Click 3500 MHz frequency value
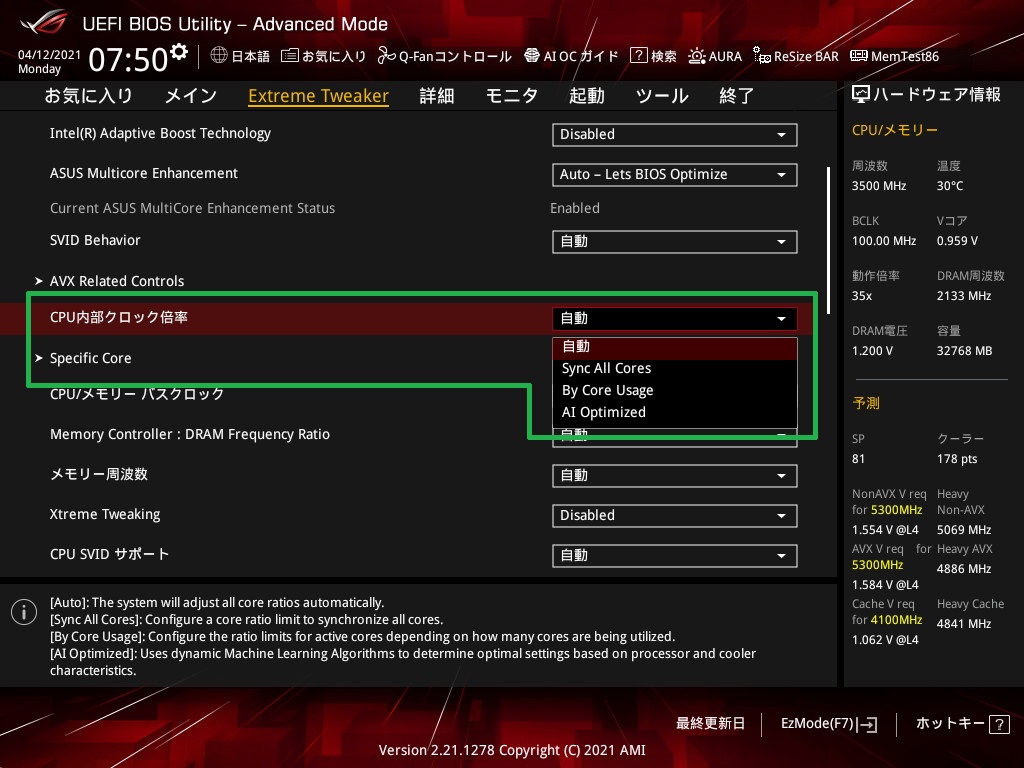 click(x=879, y=186)
